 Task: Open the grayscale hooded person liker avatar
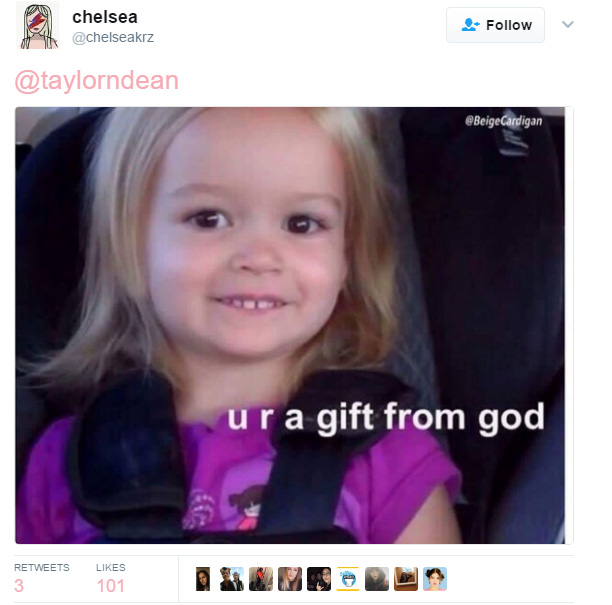click(377, 579)
